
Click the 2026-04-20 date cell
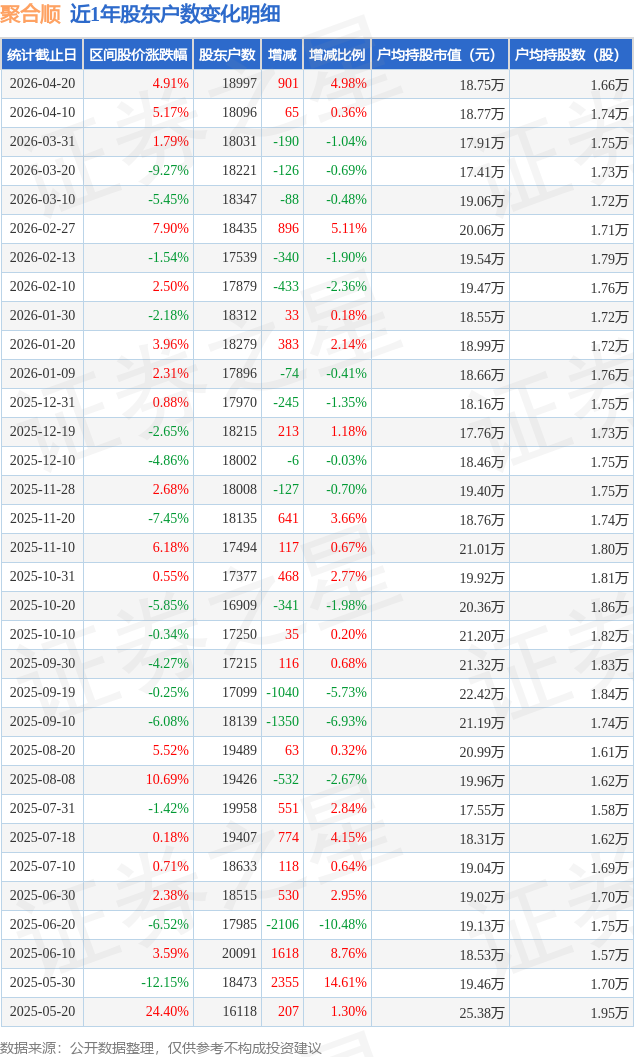pos(42,84)
